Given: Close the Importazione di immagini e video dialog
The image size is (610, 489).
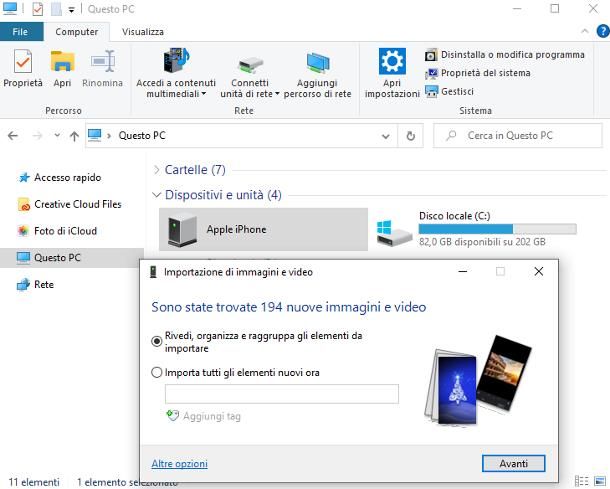Looking at the screenshot, I should [538, 272].
